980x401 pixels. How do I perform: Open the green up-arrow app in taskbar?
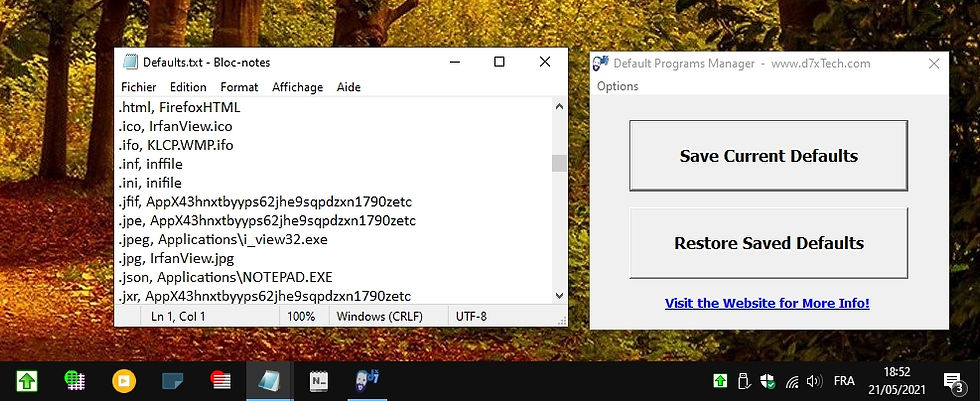coord(28,380)
